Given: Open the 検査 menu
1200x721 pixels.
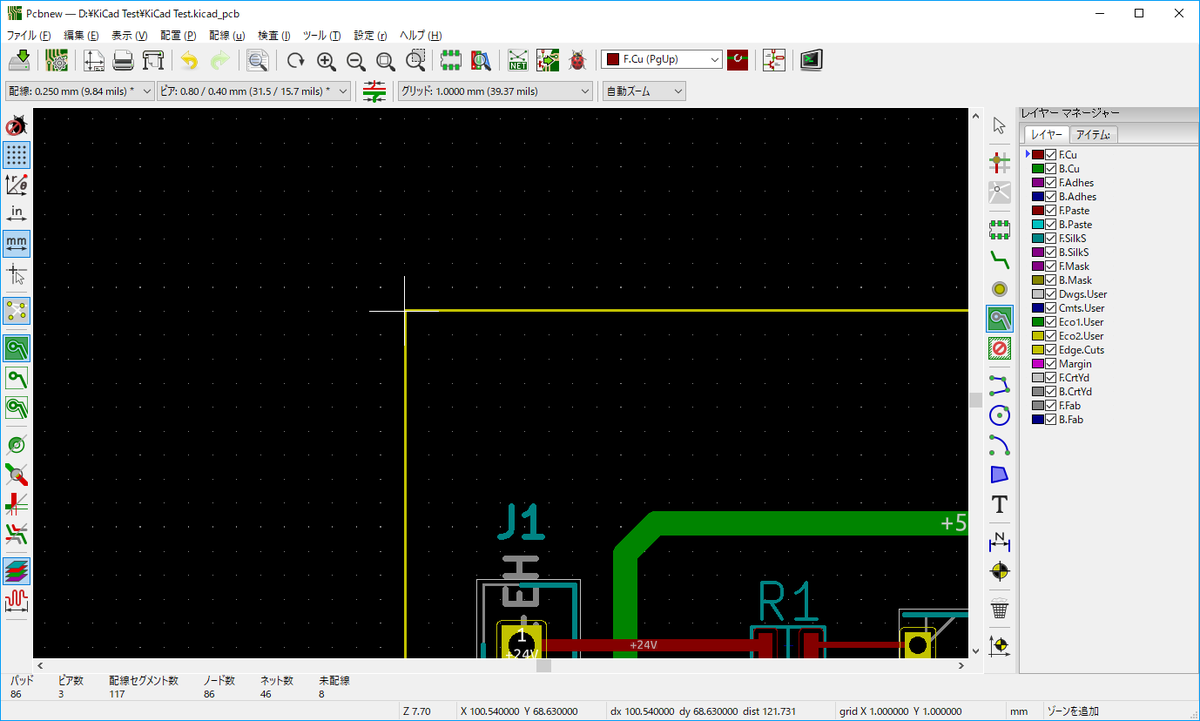Looking at the screenshot, I should pyautogui.click(x=274, y=35).
